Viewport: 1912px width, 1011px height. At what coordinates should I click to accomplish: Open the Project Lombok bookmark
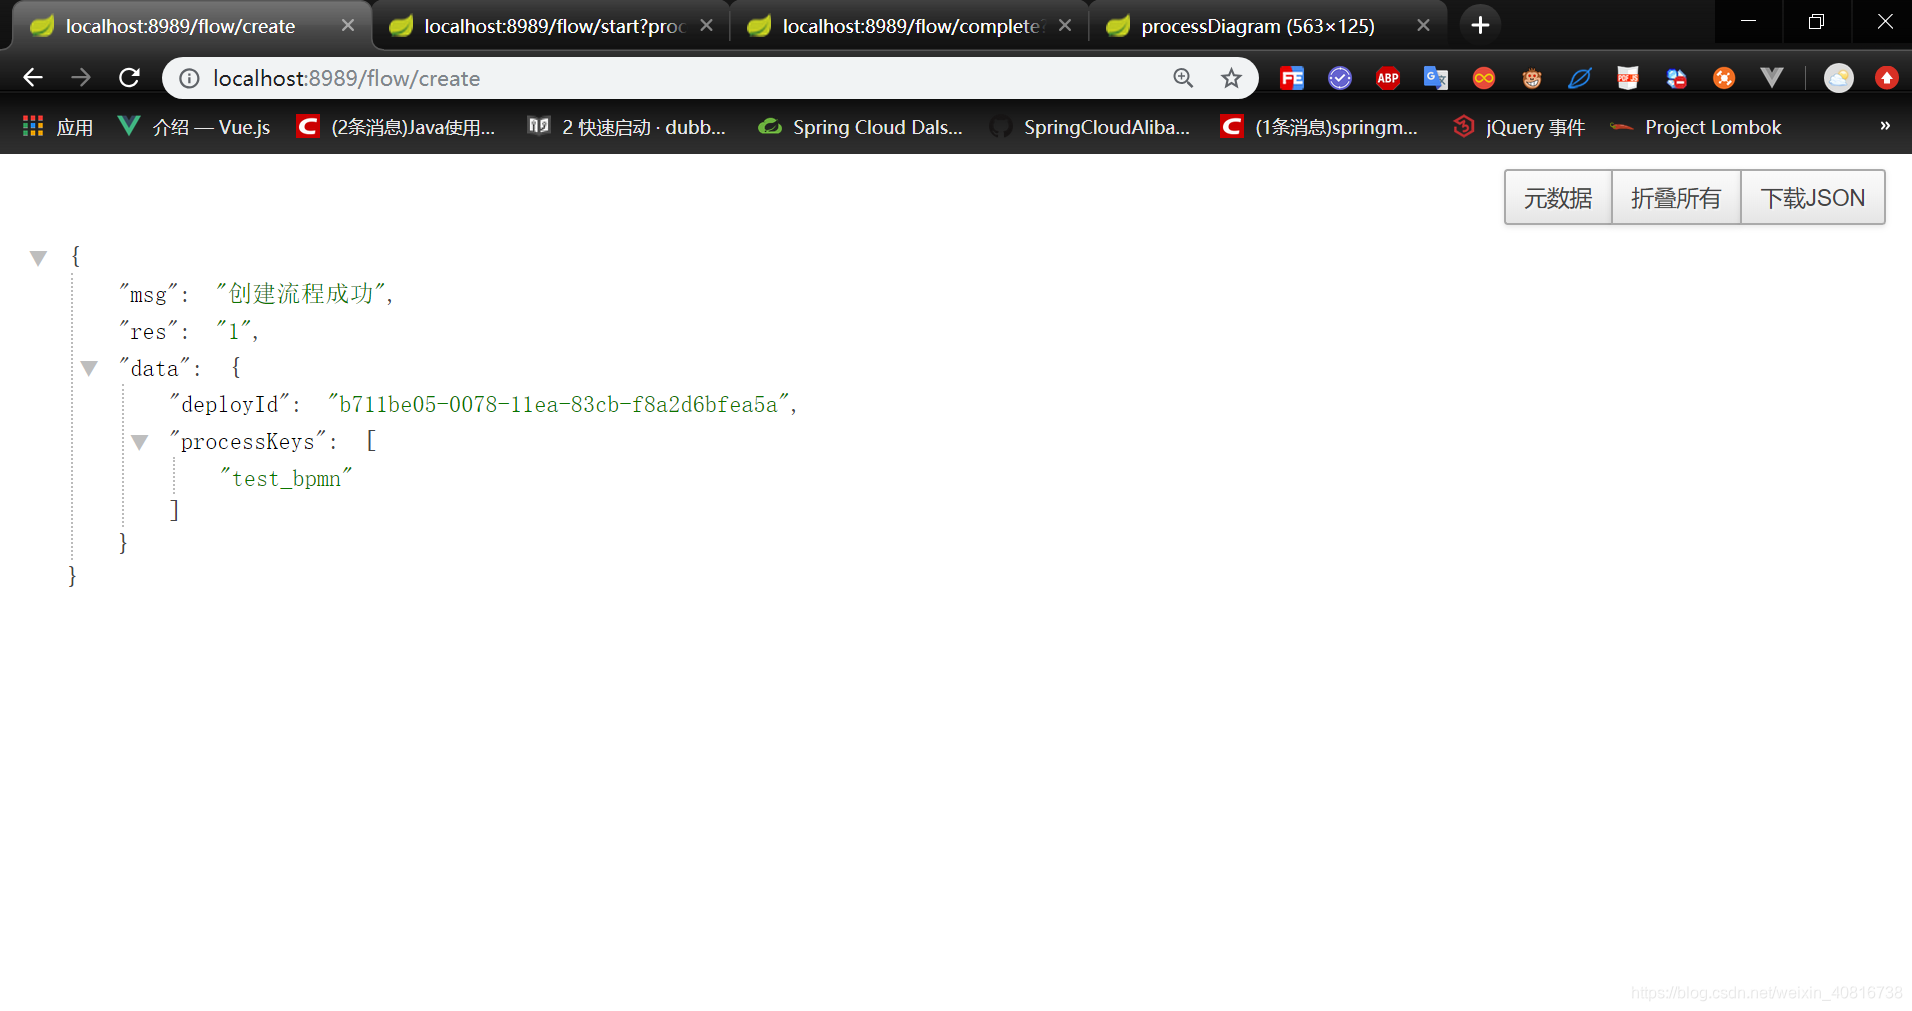coord(1696,127)
